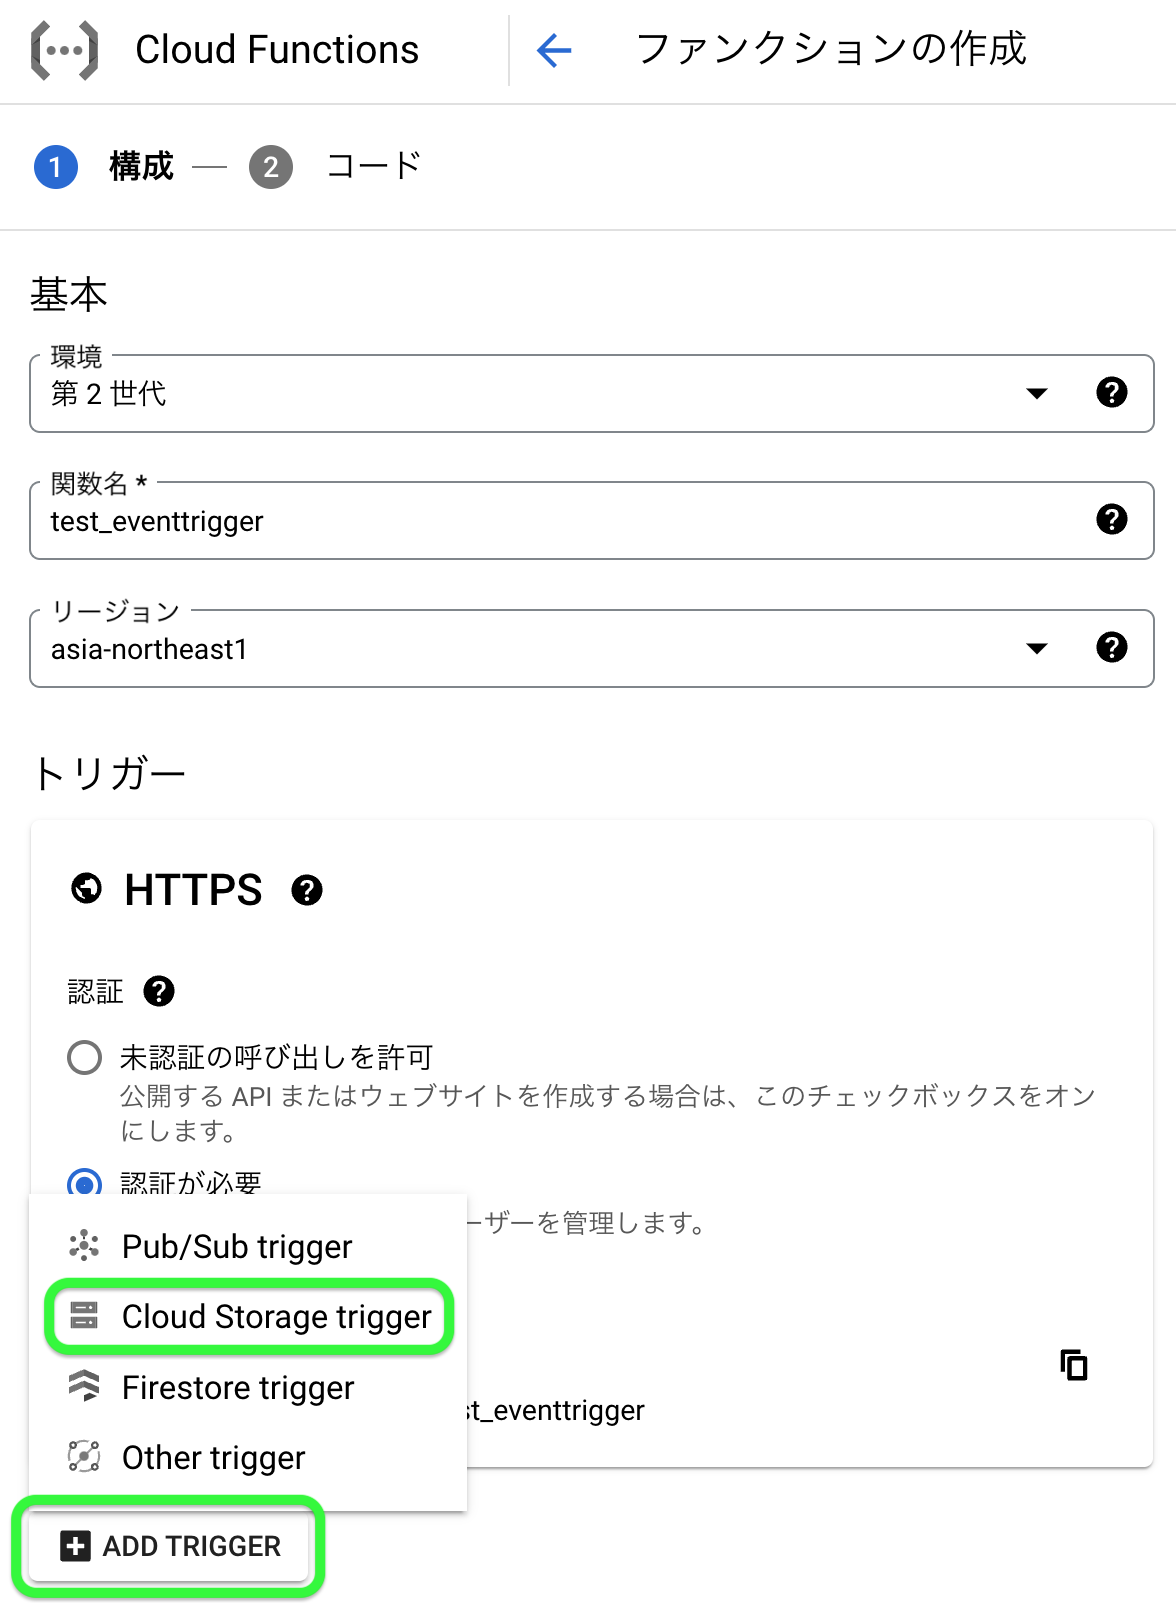
Task: Click inside the 関数名 text field
Action: click(400, 520)
